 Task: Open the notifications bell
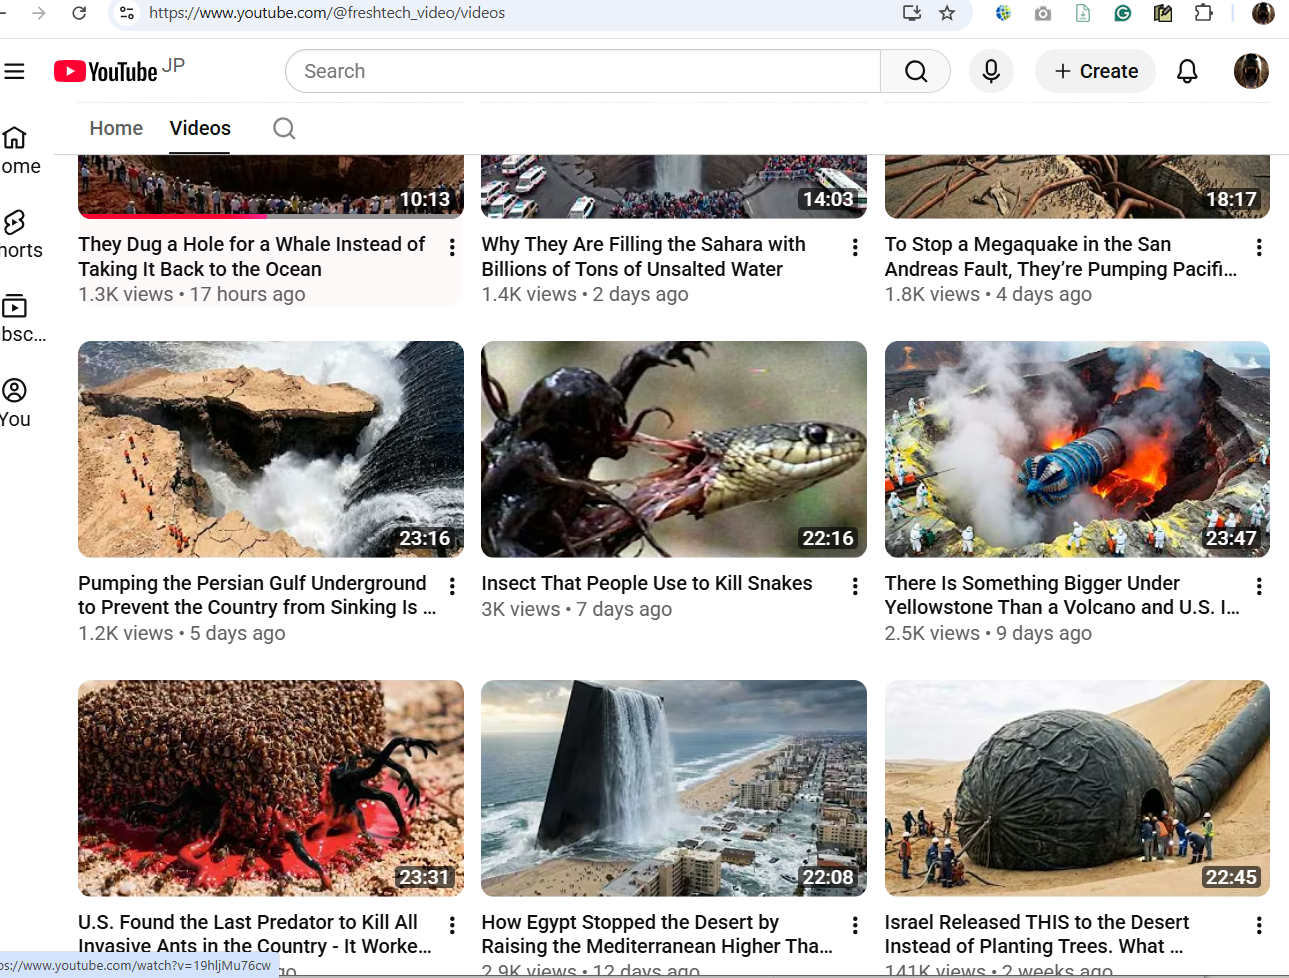coord(1187,71)
